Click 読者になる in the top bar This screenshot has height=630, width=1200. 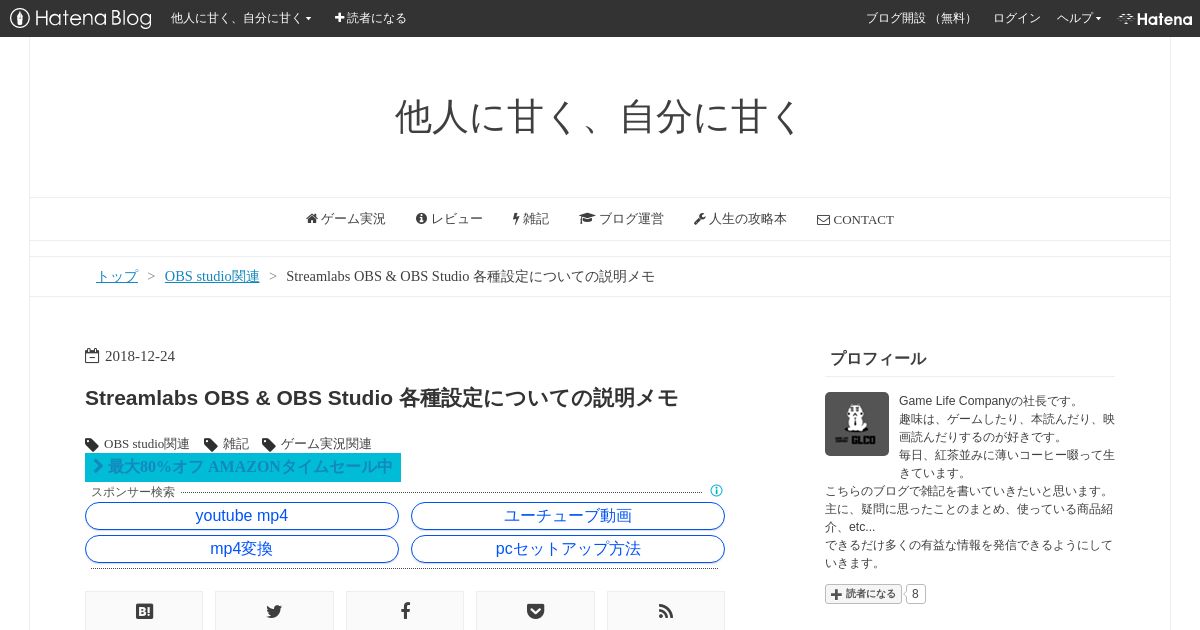[370, 18]
